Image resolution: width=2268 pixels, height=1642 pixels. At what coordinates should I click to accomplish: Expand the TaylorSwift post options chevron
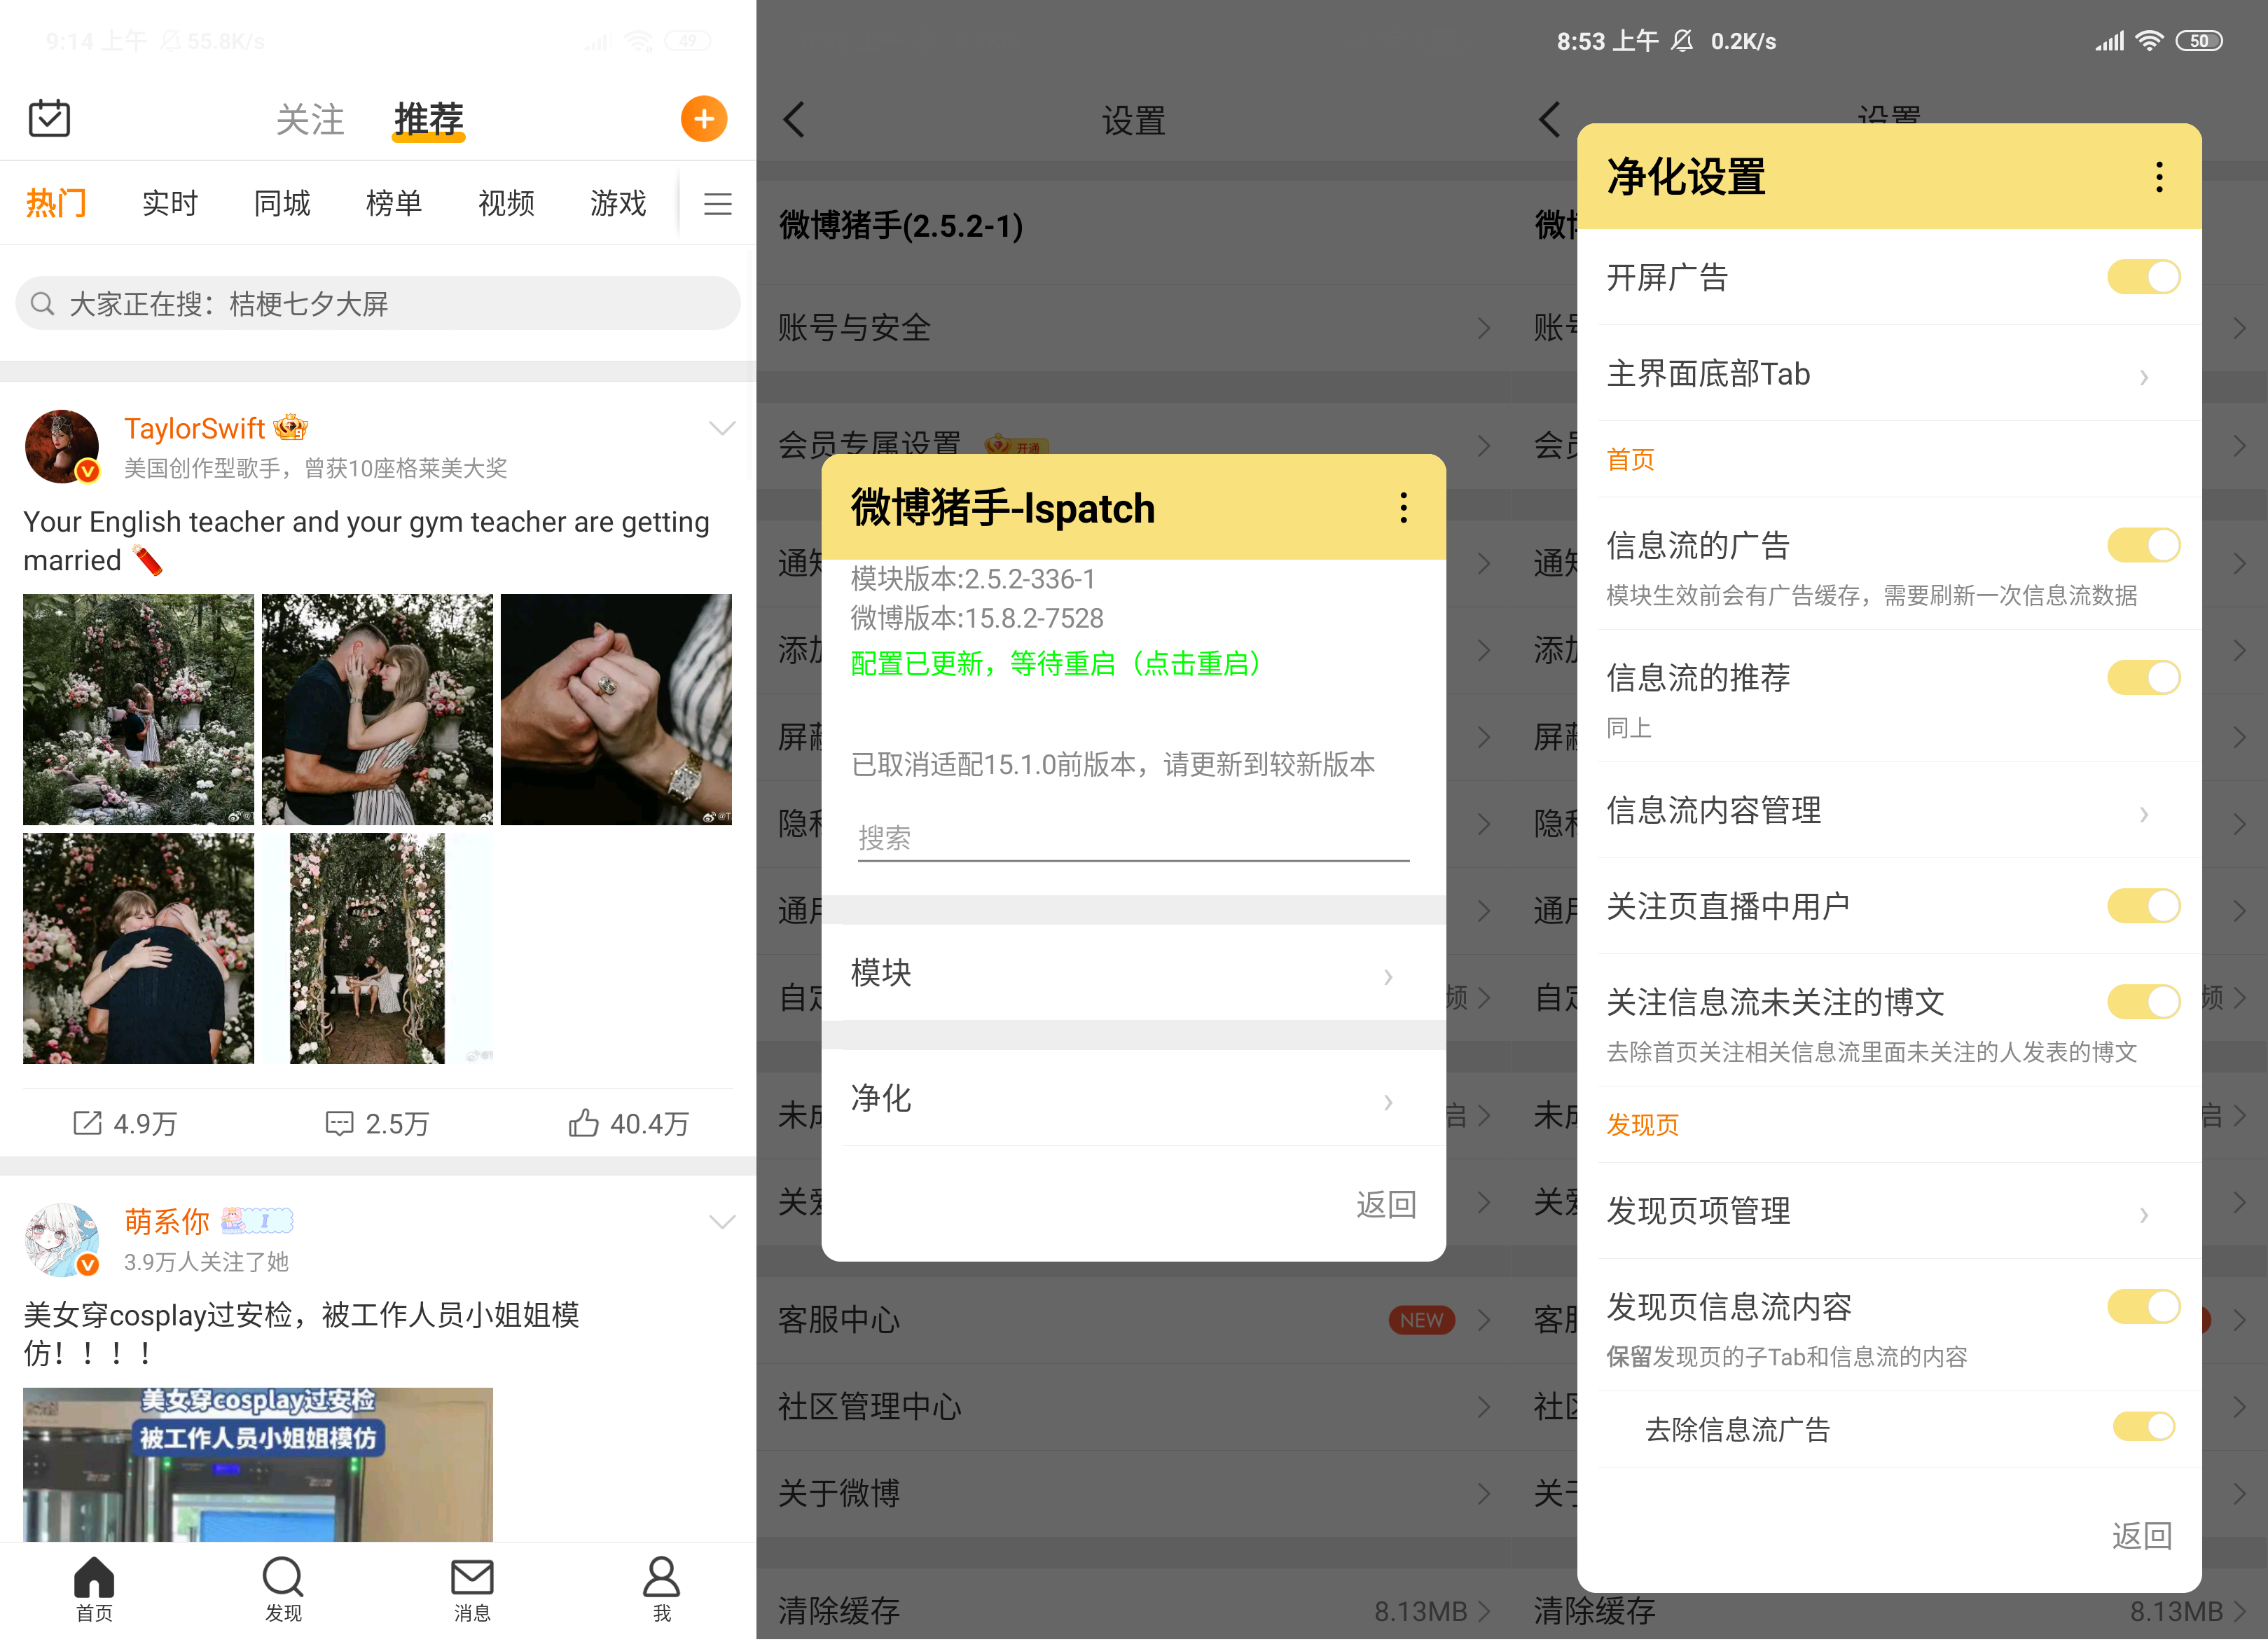tap(721, 429)
